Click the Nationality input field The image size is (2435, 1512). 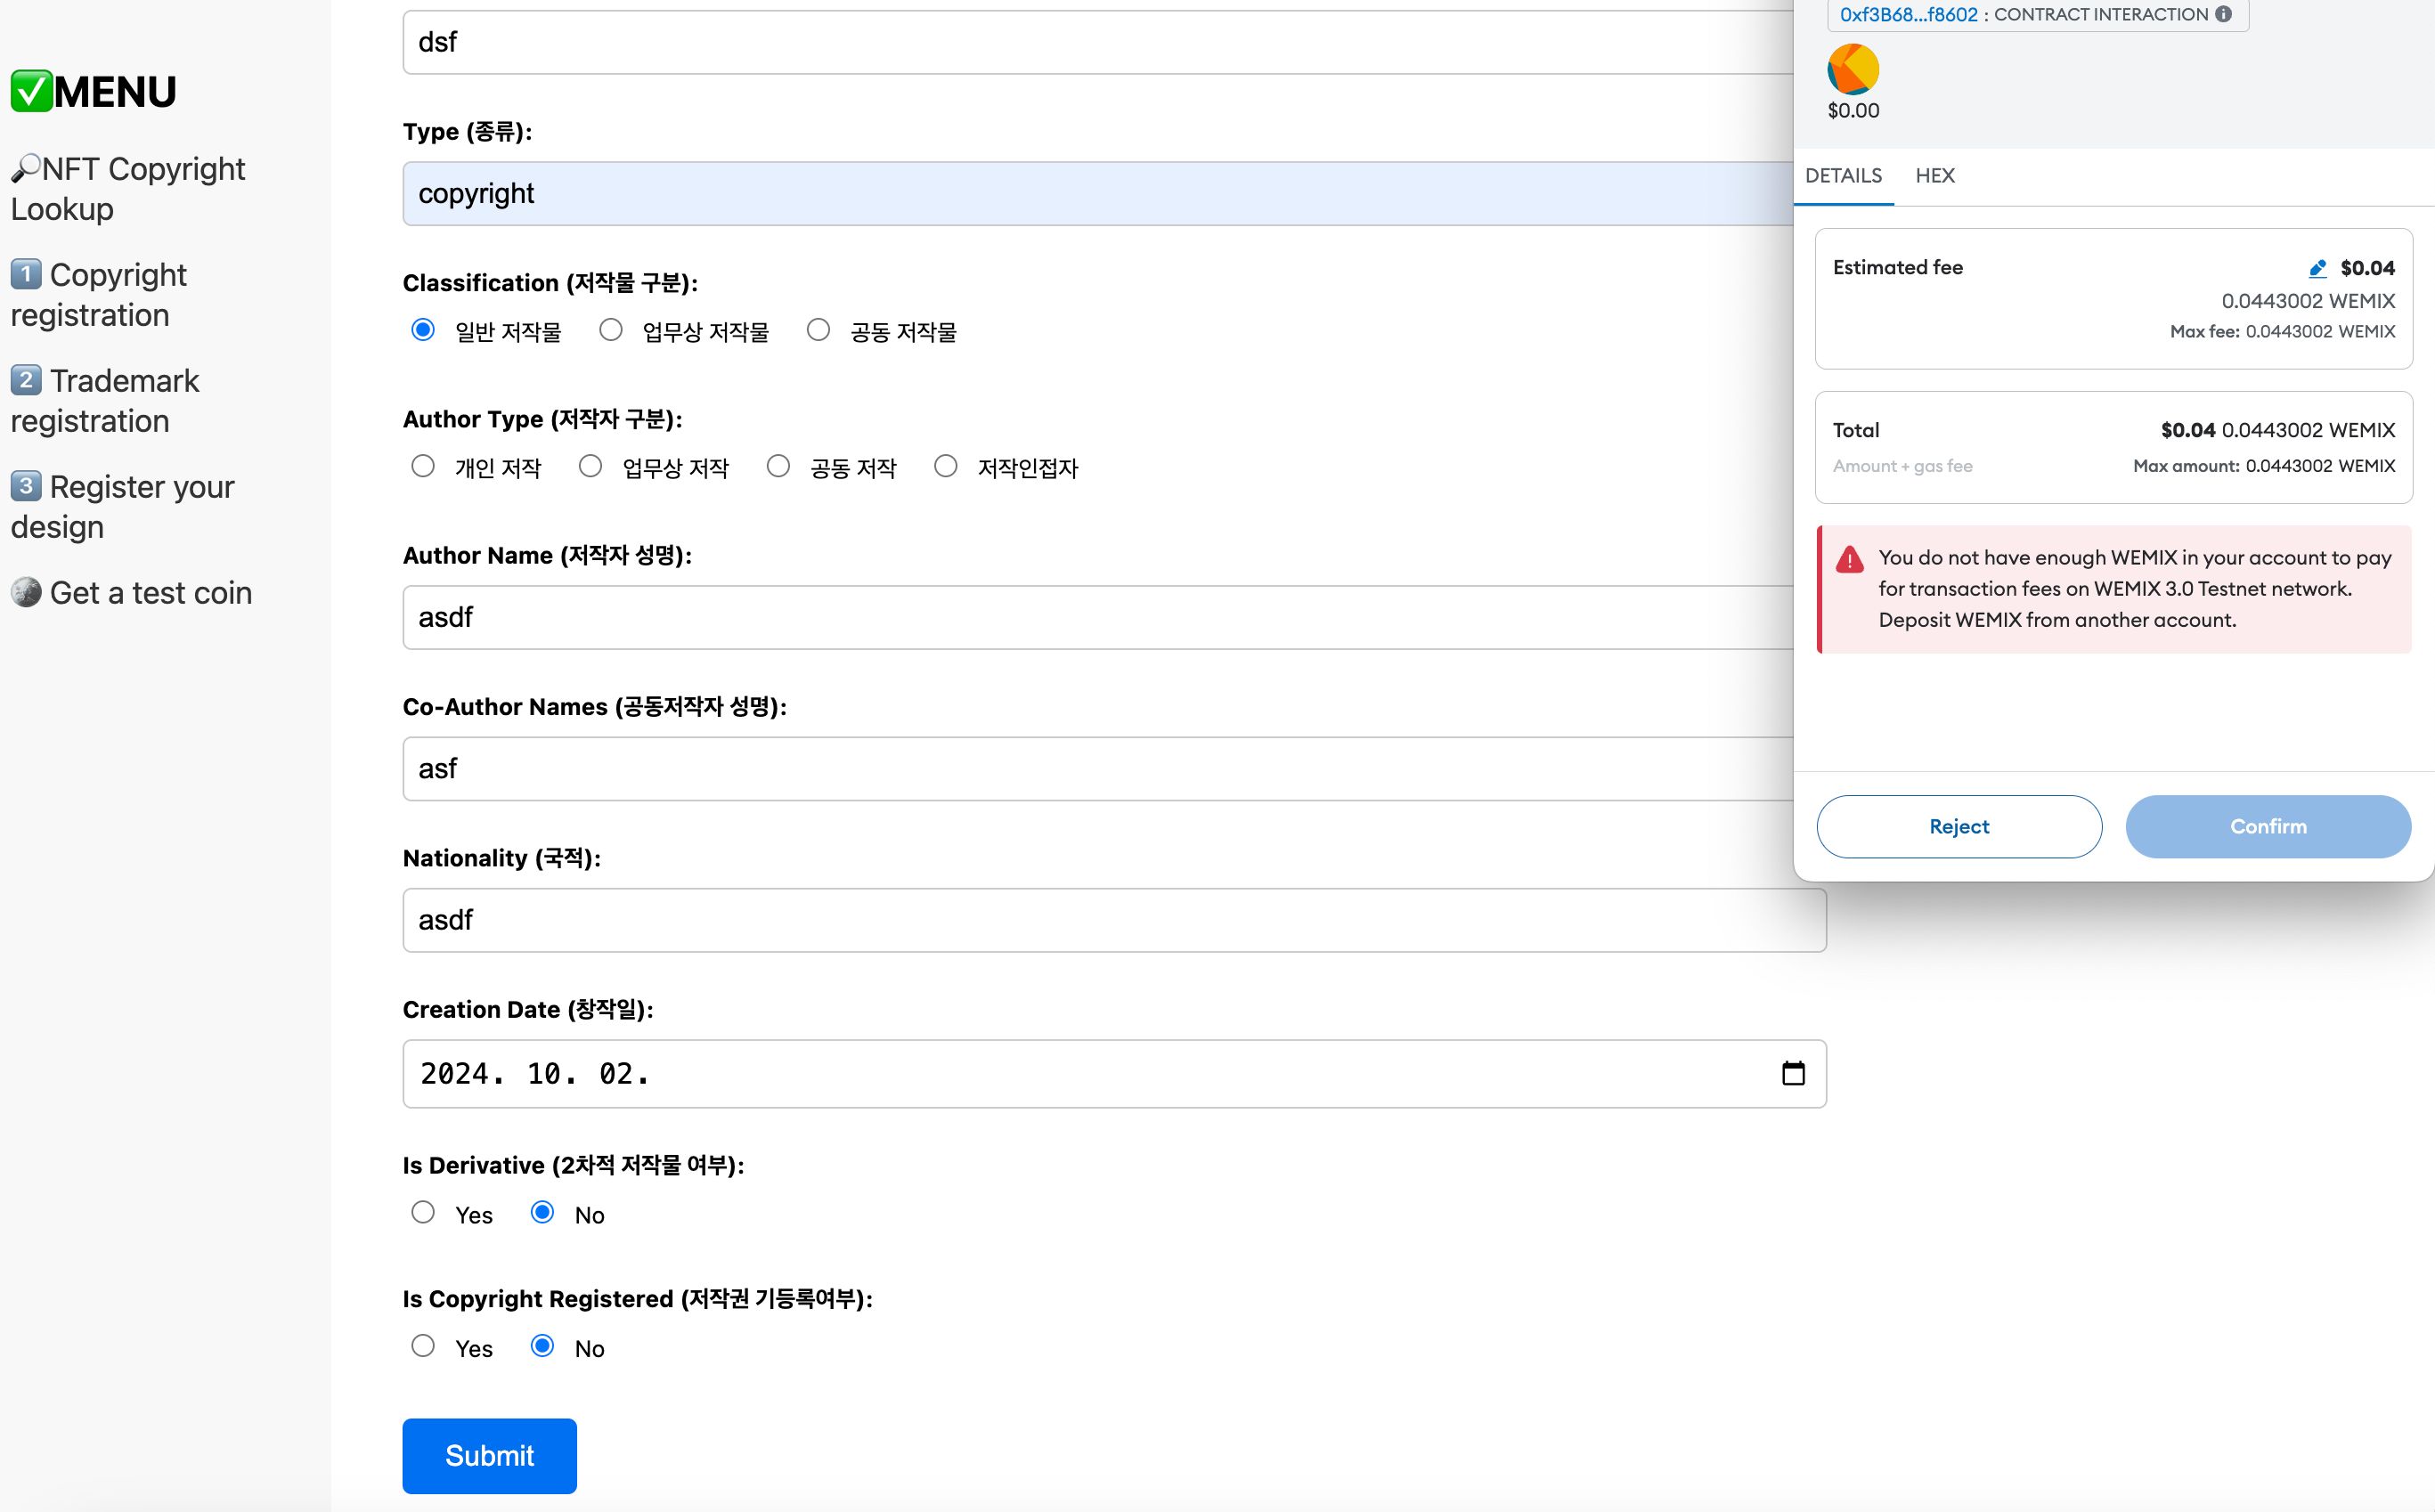pos(1114,920)
